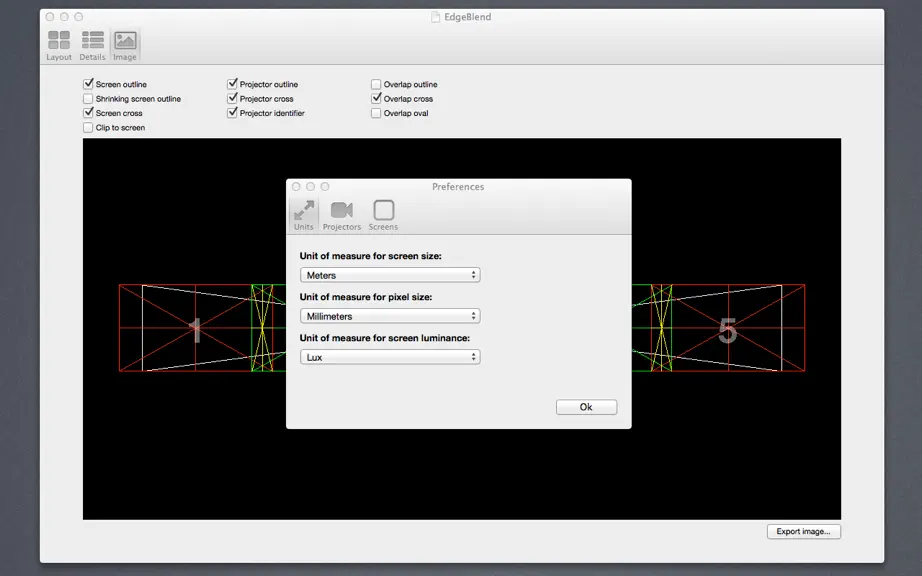Enable the Overlap oval checkbox
Image resolution: width=922 pixels, height=576 pixels.
(x=376, y=113)
